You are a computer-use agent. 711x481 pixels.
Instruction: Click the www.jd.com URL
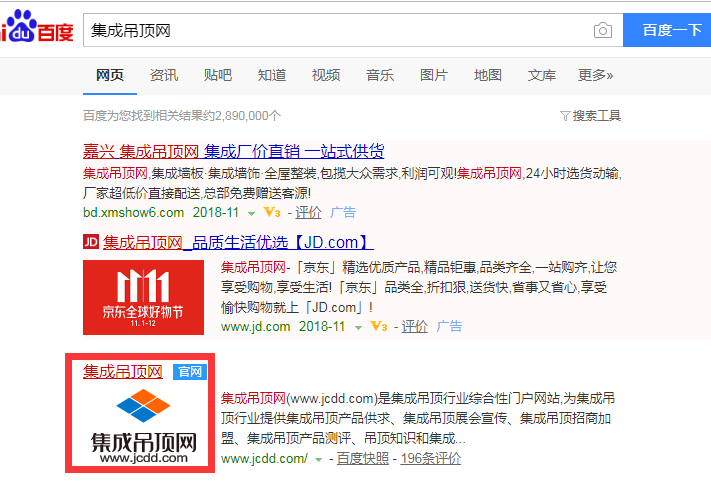click(x=255, y=326)
